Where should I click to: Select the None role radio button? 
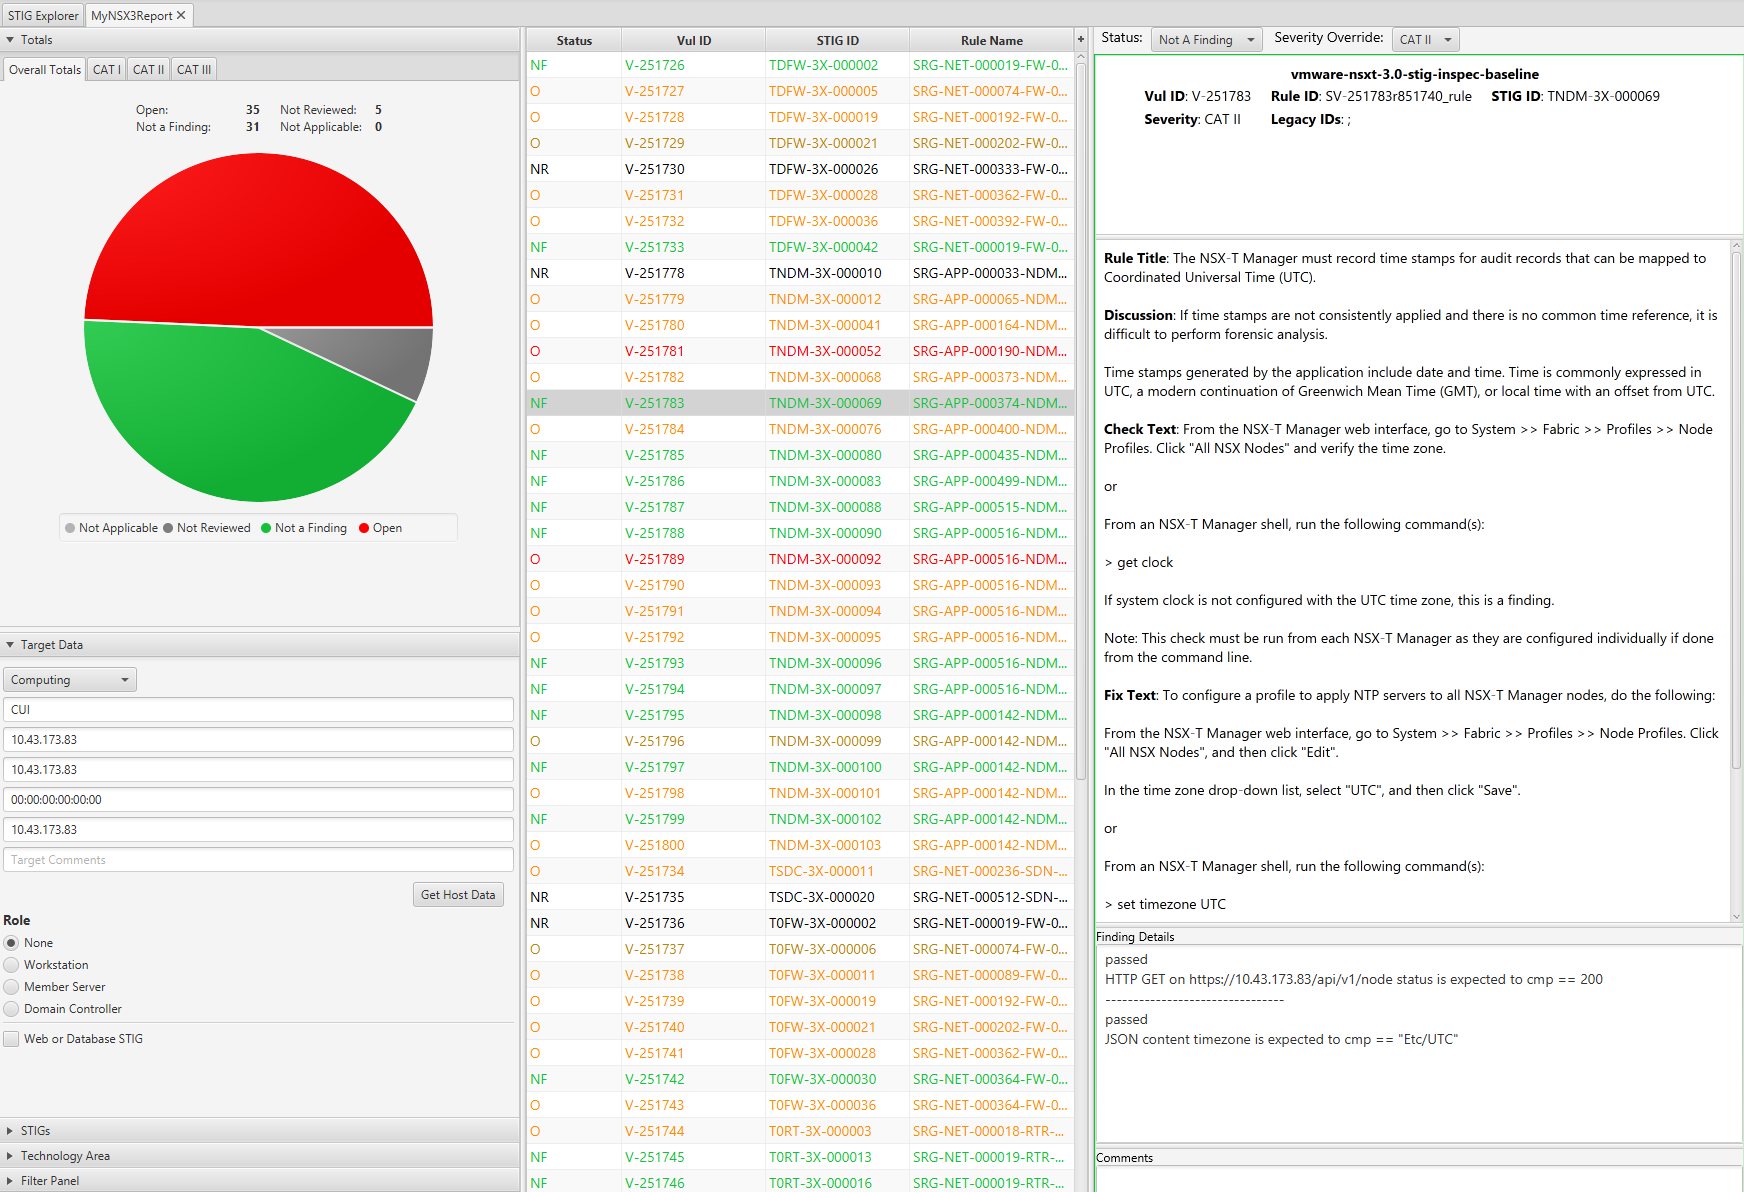[x=12, y=943]
